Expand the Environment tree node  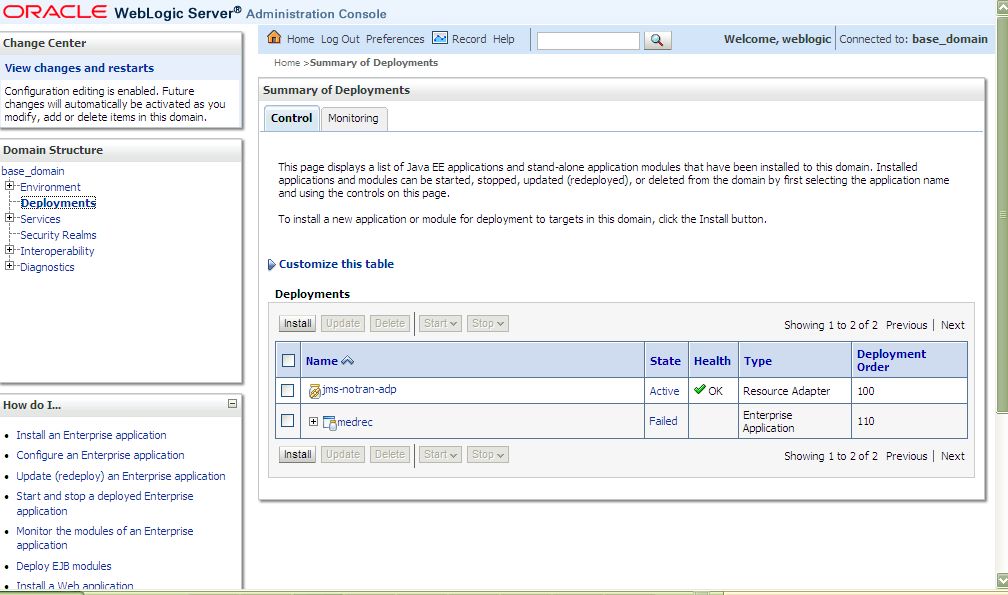9,186
